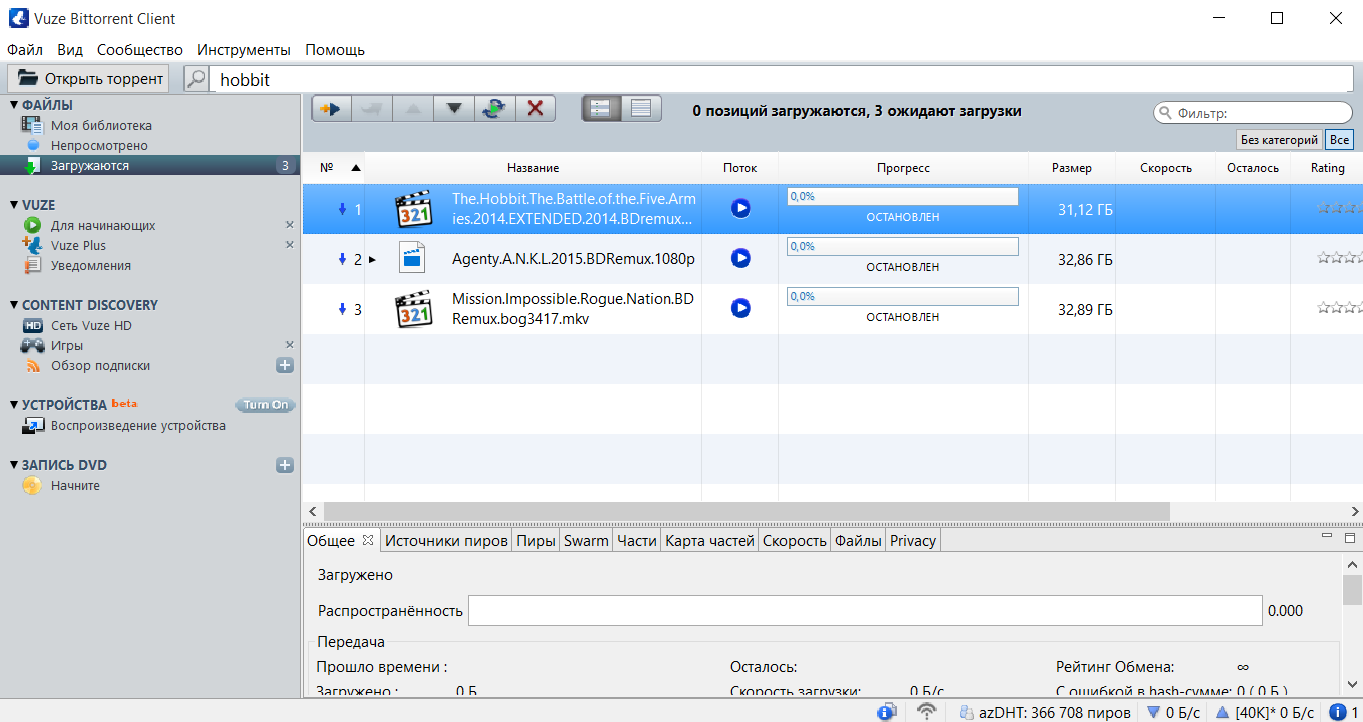Open the Помощь menu
This screenshot has height=722, width=1363.
coord(335,49)
